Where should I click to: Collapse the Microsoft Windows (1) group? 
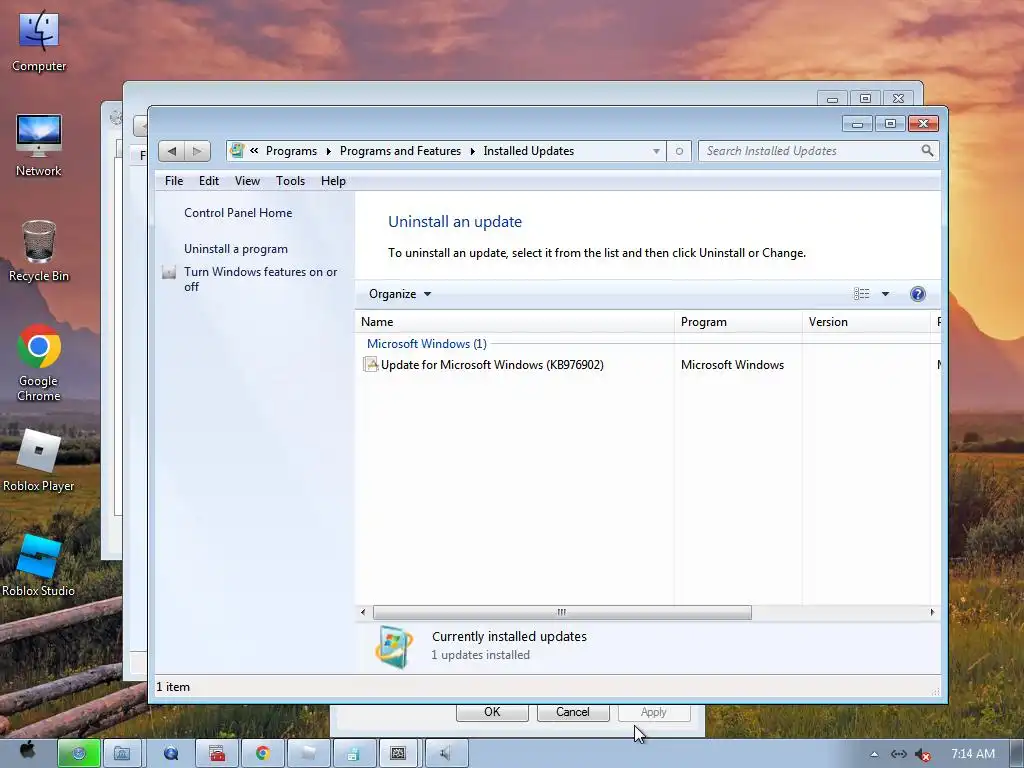pyautogui.click(x=426, y=344)
